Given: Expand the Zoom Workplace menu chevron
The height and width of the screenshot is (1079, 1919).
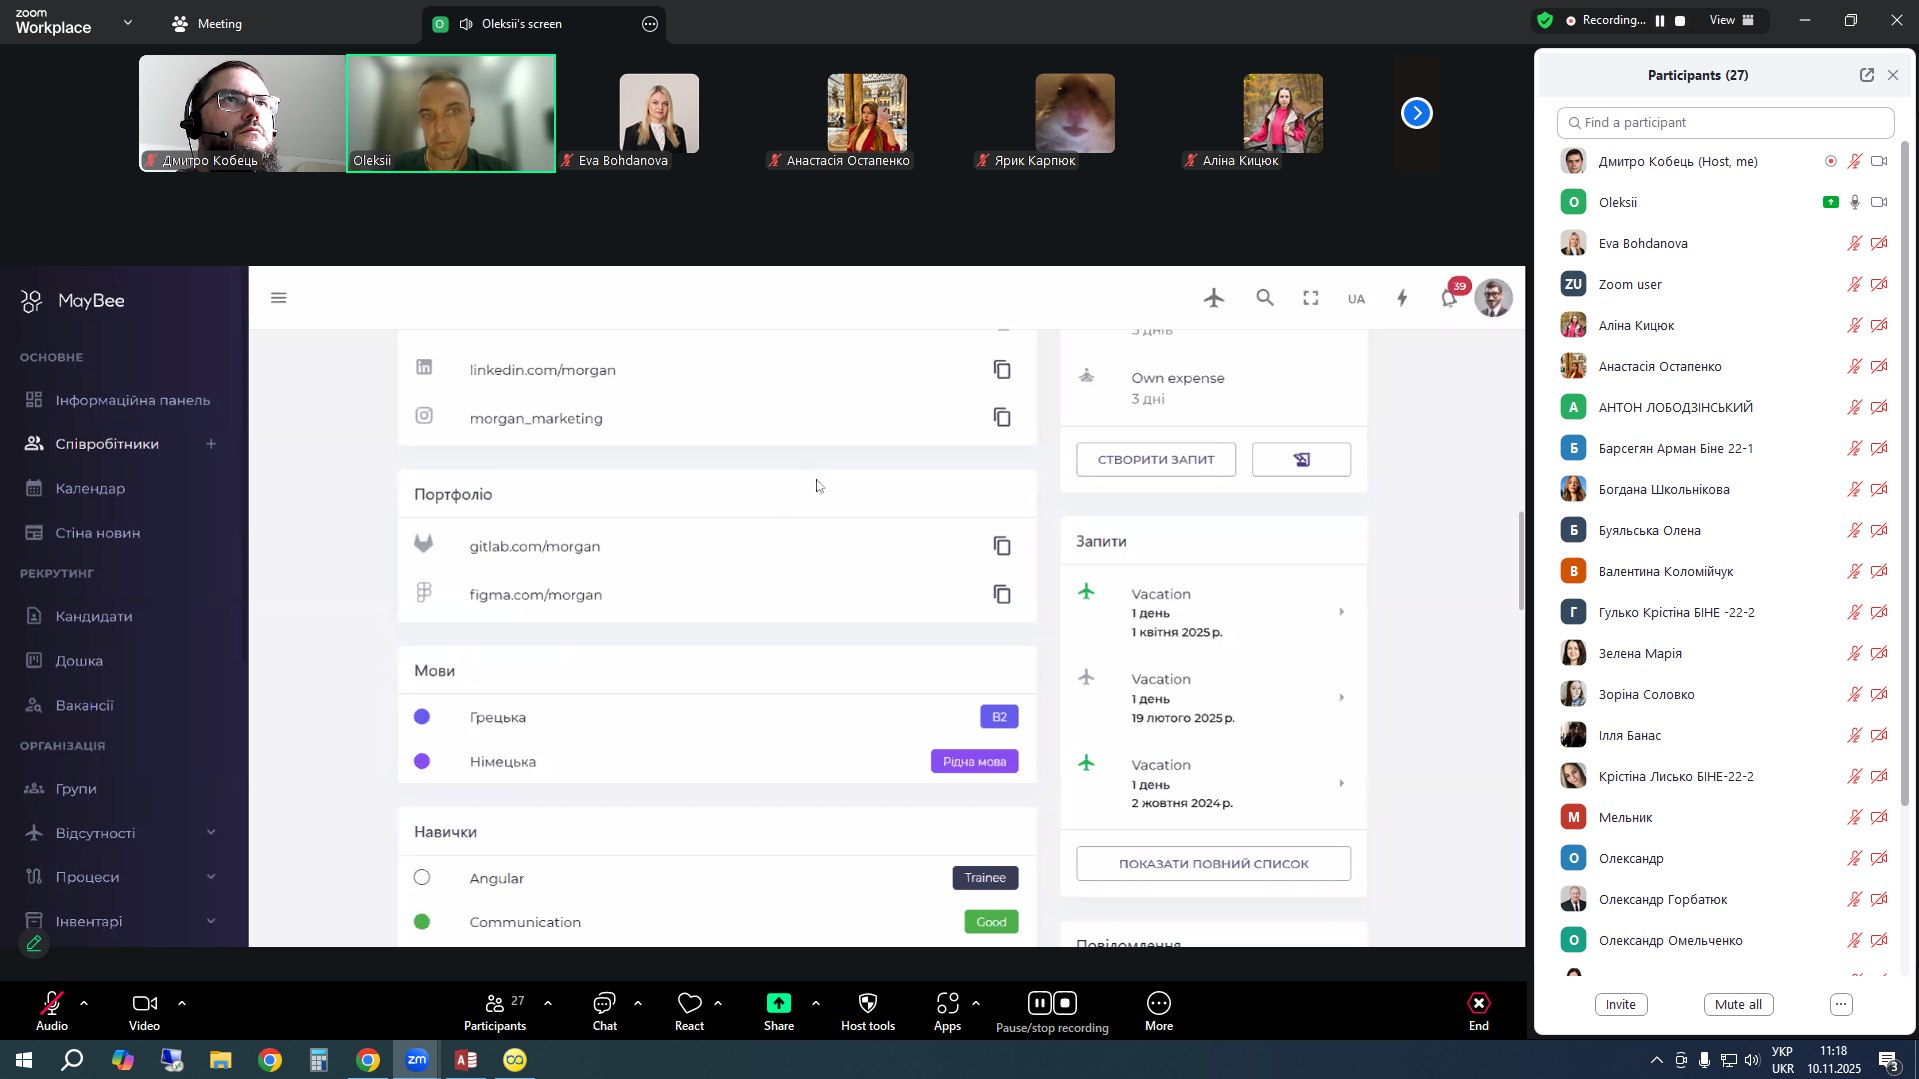Looking at the screenshot, I should pyautogui.click(x=127, y=22).
